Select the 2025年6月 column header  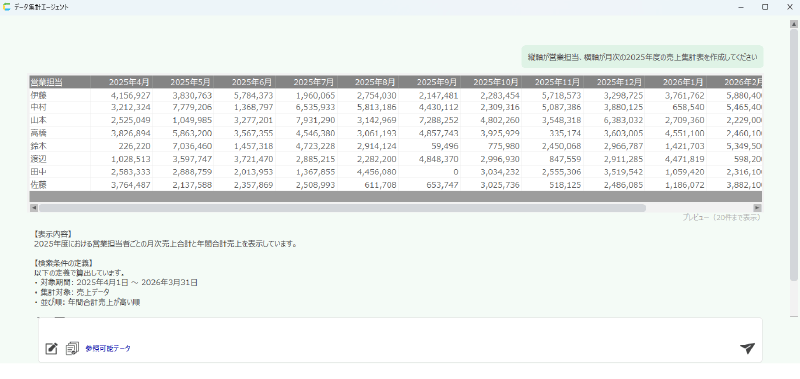tap(245, 82)
